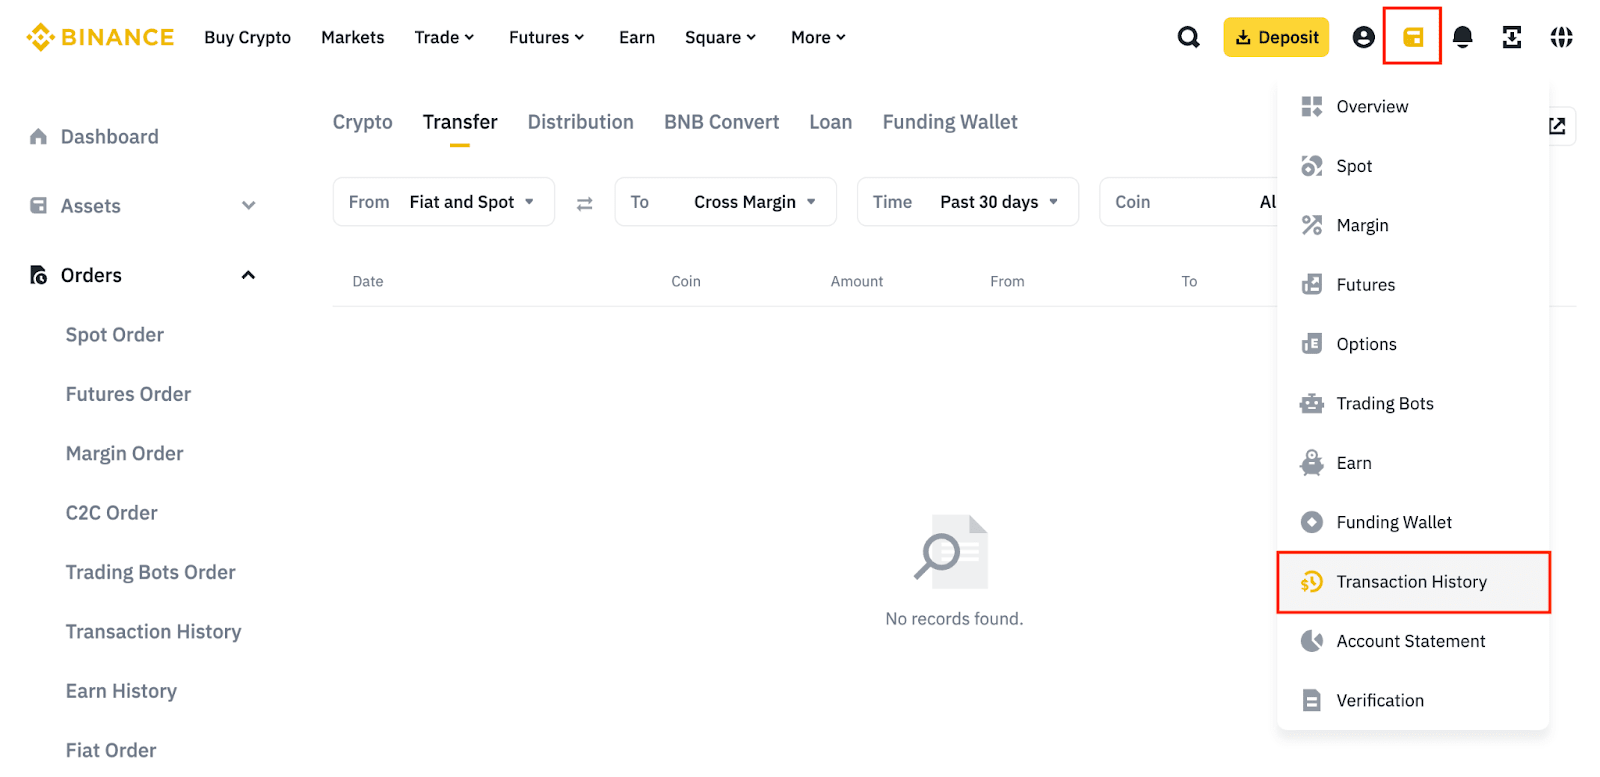Click the Futures wallet icon
Screen dimensions: 1600x777
click(x=1311, y=284)
